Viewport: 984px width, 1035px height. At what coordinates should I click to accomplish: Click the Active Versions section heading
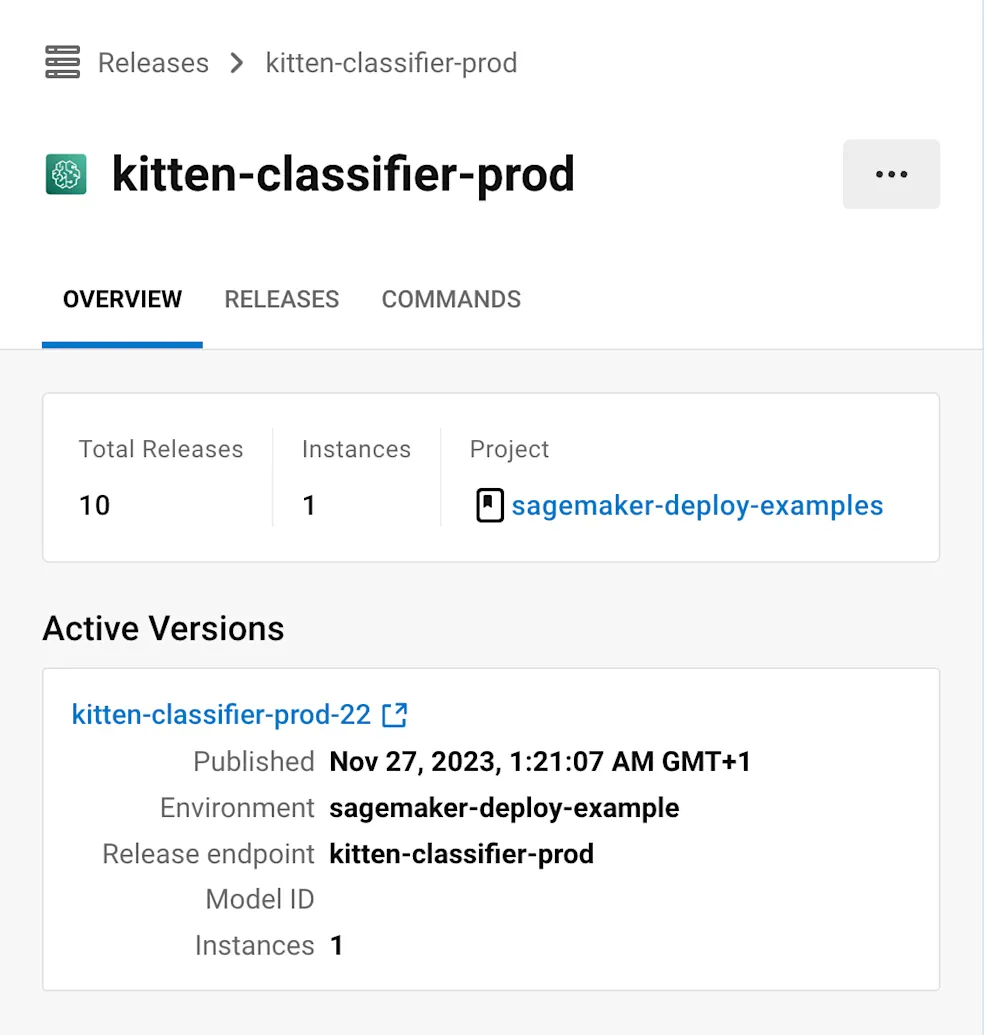click(163, 628)
